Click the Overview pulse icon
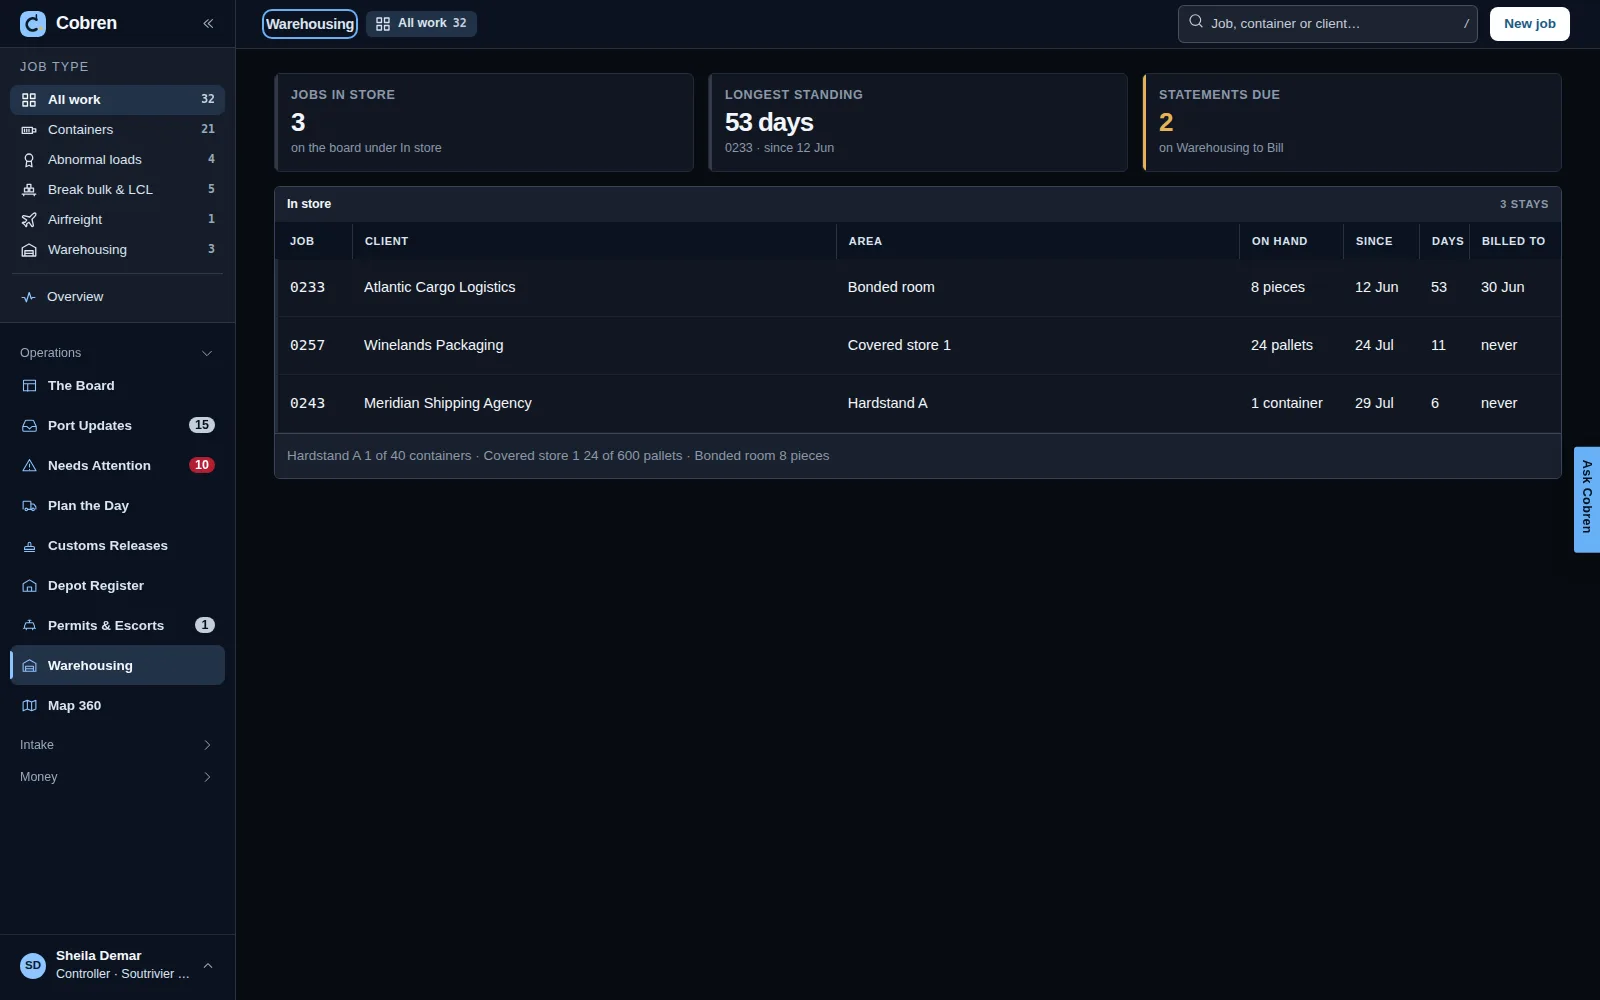Screen dimensions: 1600x1000 click(29, 297)
